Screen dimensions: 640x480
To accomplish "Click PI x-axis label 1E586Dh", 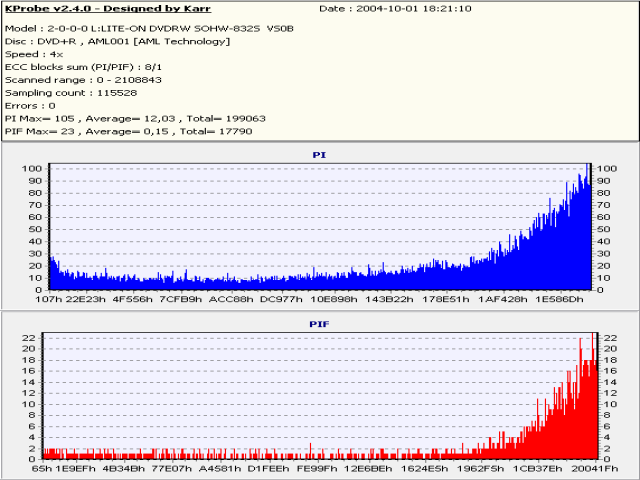I will [560, 299].
